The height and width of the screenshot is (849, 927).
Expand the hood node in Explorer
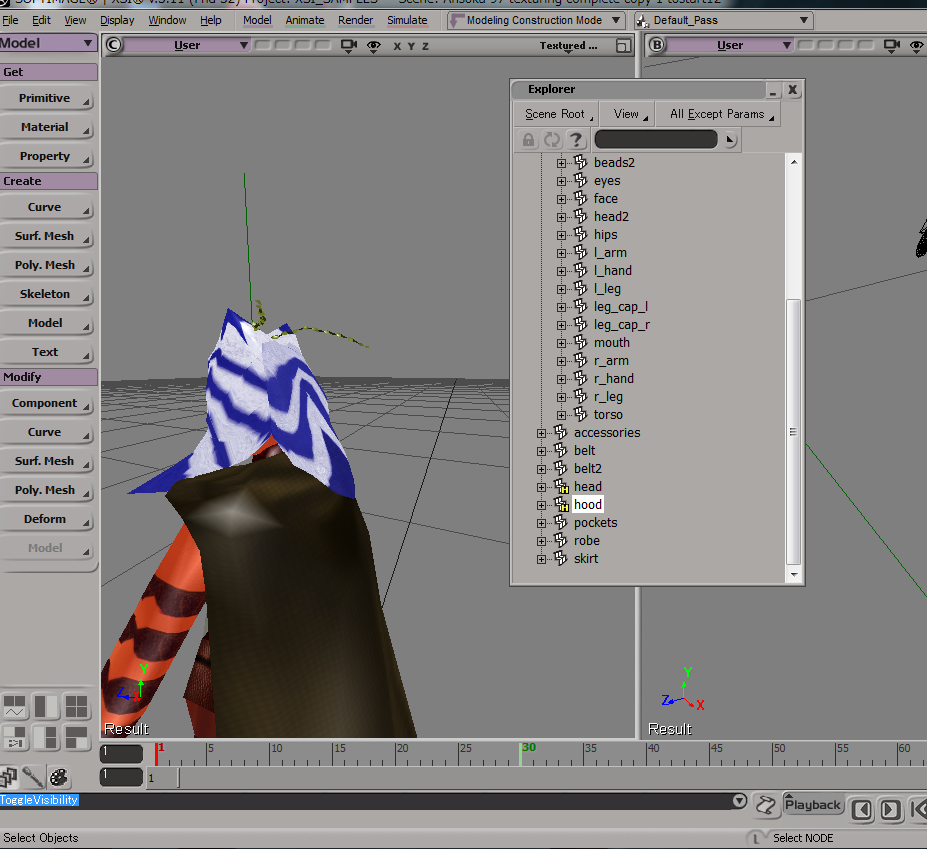[541, 505]
